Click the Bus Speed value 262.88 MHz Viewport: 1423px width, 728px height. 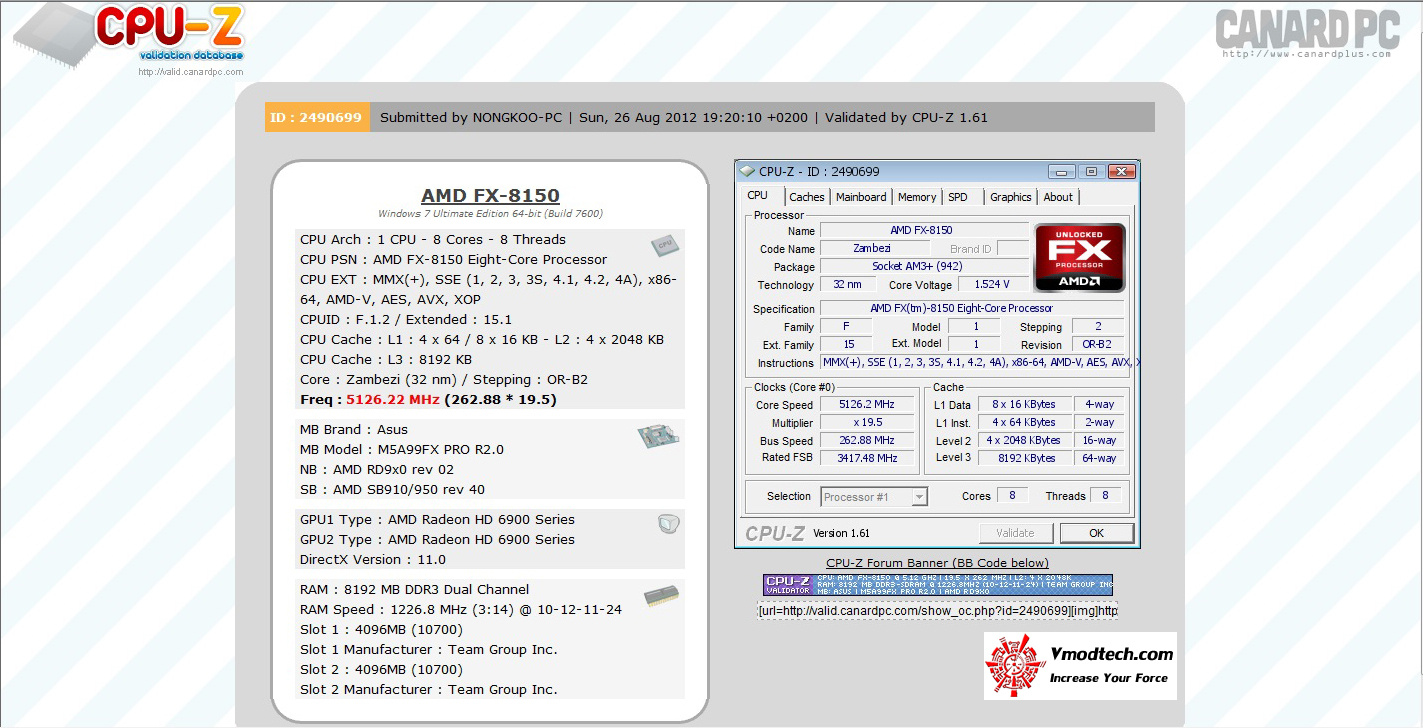[x=867, y=441]
